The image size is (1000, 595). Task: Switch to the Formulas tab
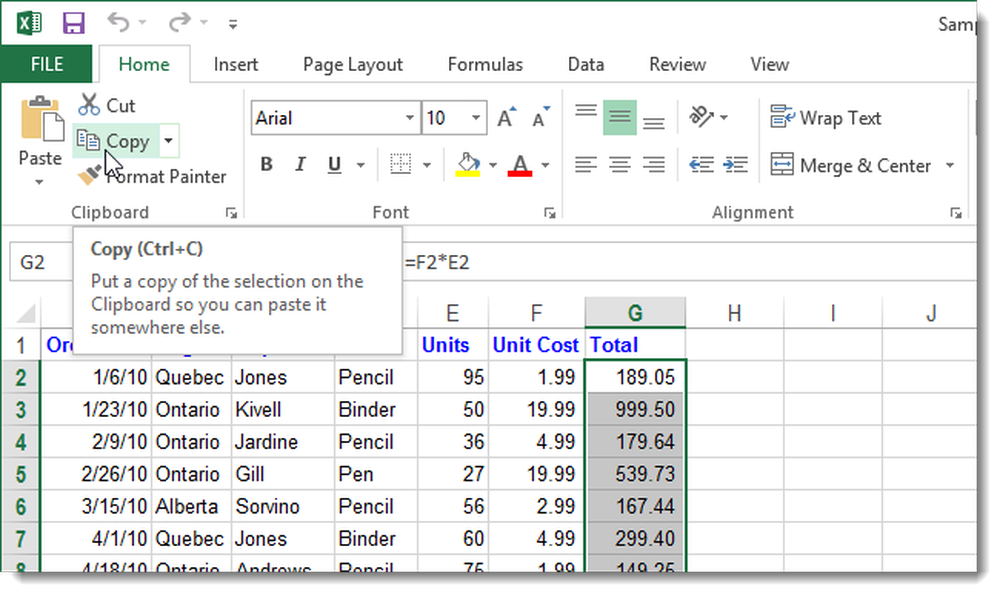click(x=485, y=64)
